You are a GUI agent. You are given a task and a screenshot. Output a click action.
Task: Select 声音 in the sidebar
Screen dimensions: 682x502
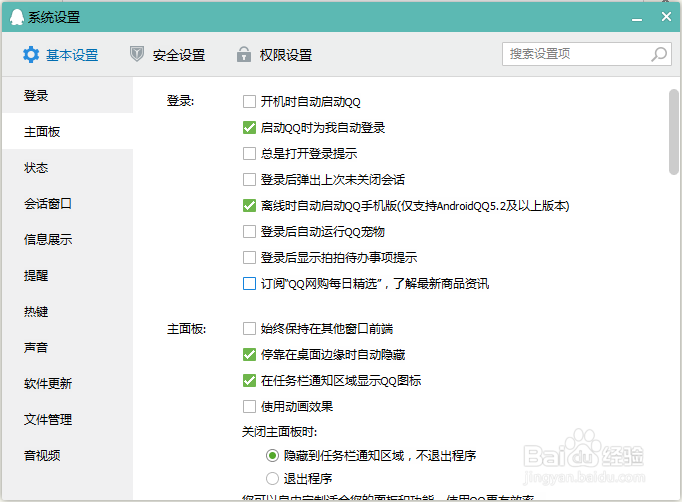tap(67, 348)
